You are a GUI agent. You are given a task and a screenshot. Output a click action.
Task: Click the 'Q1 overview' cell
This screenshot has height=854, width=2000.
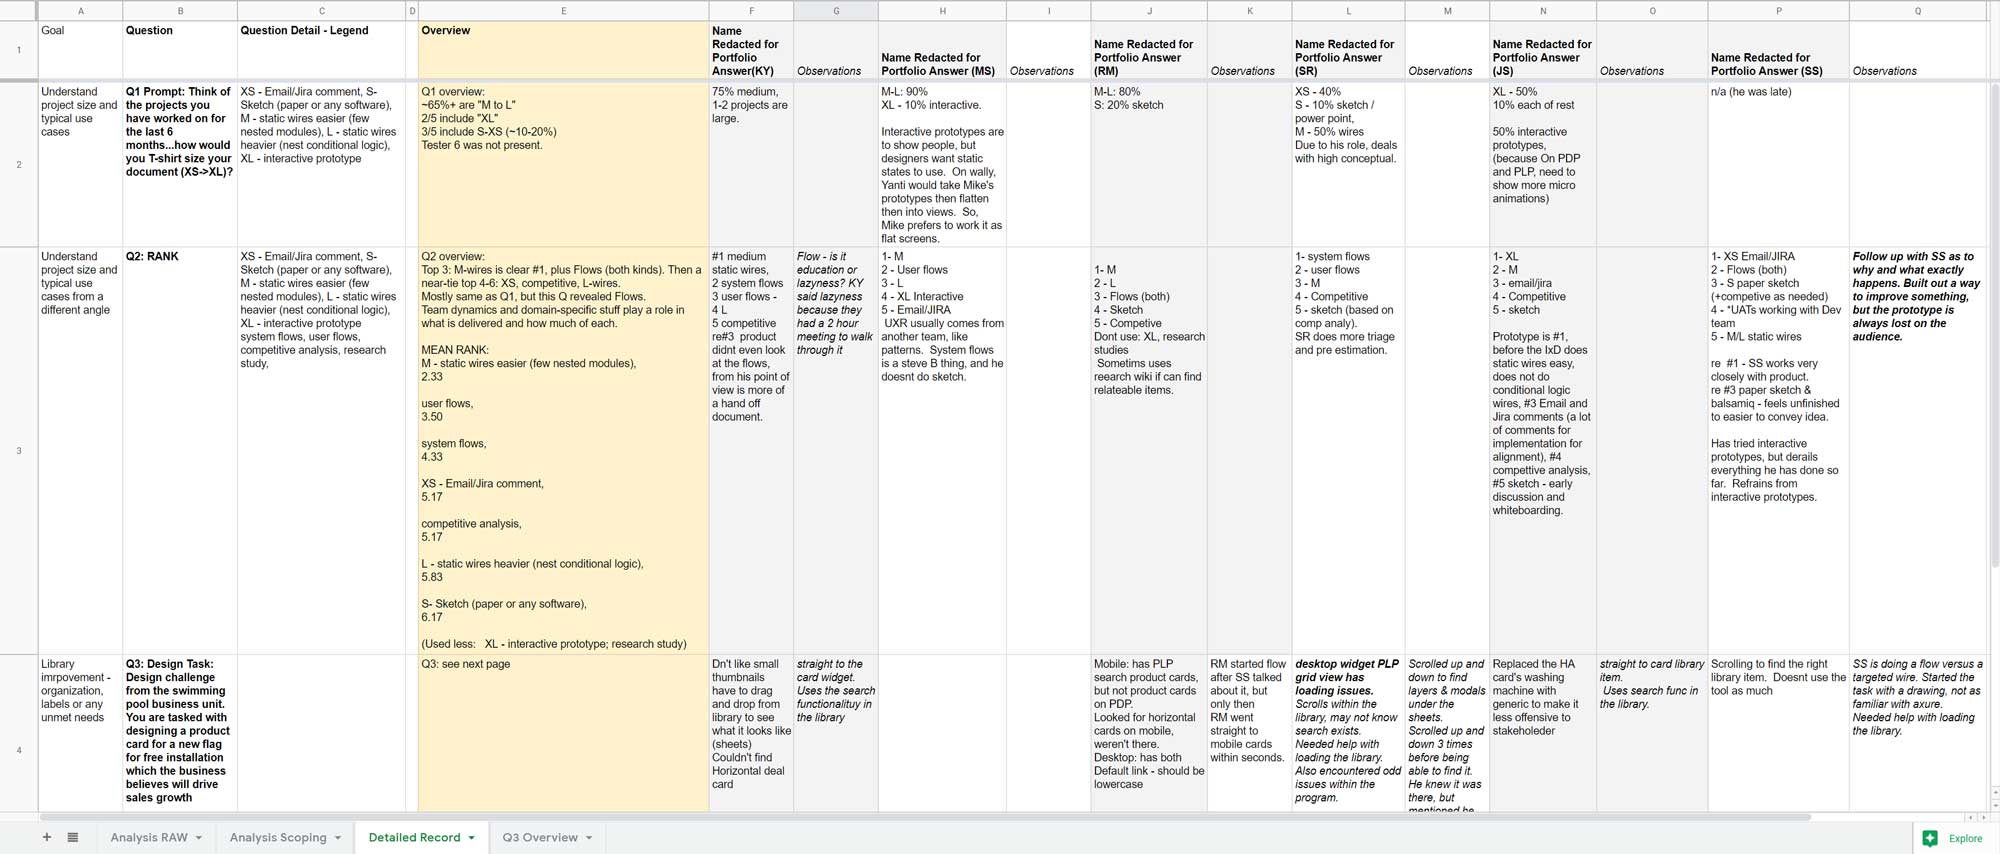[563, 164]
